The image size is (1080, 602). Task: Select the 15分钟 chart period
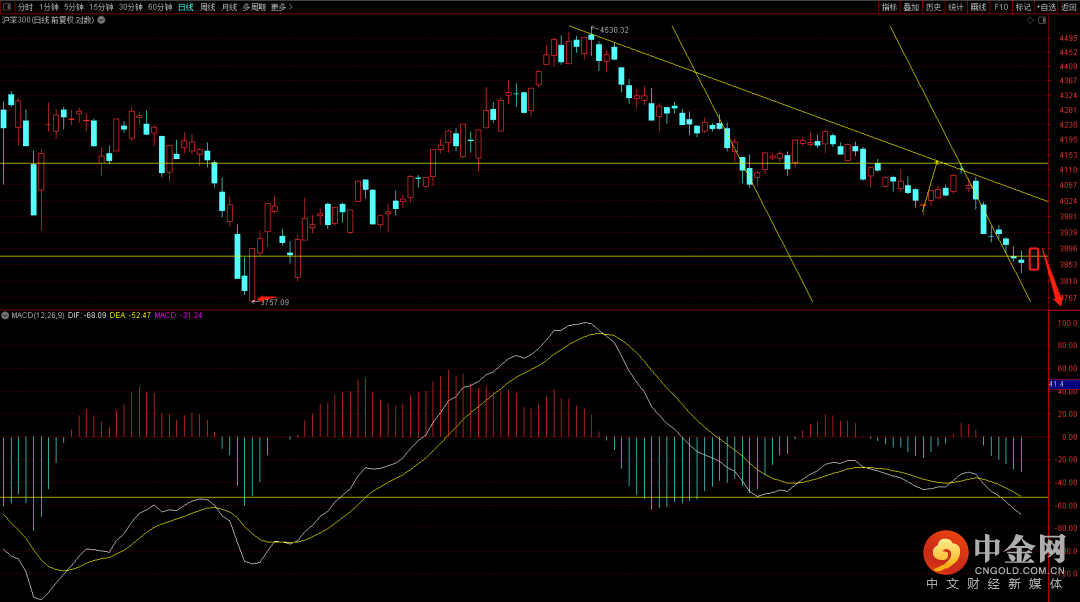101,7
